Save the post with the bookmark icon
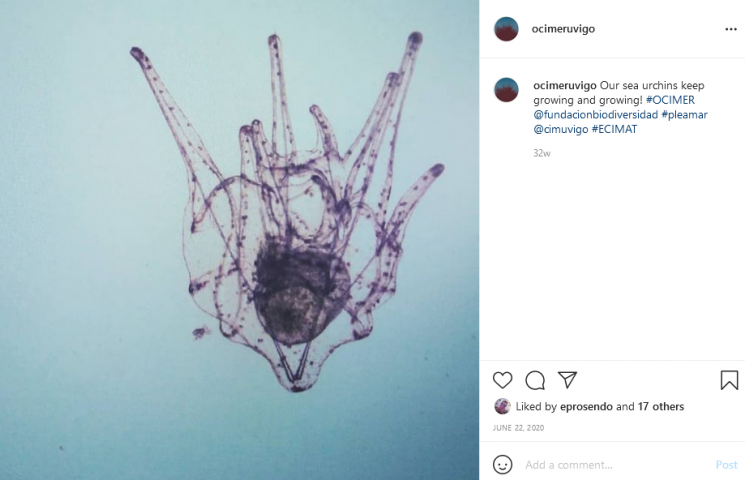 coord(729,380)
